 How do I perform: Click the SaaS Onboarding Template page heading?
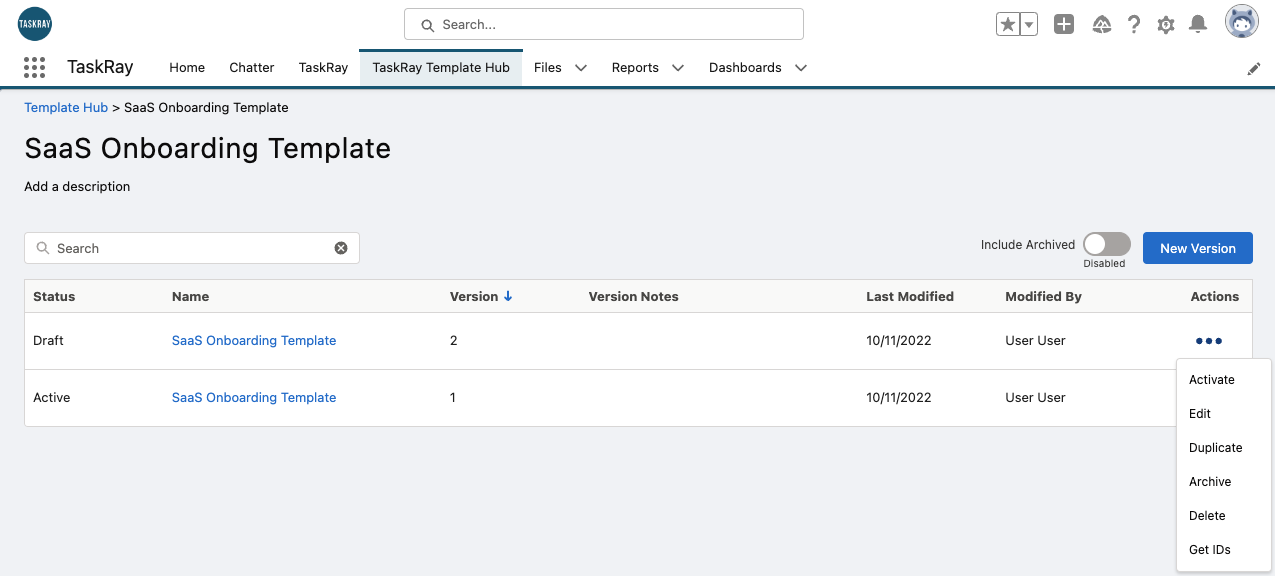207,148
